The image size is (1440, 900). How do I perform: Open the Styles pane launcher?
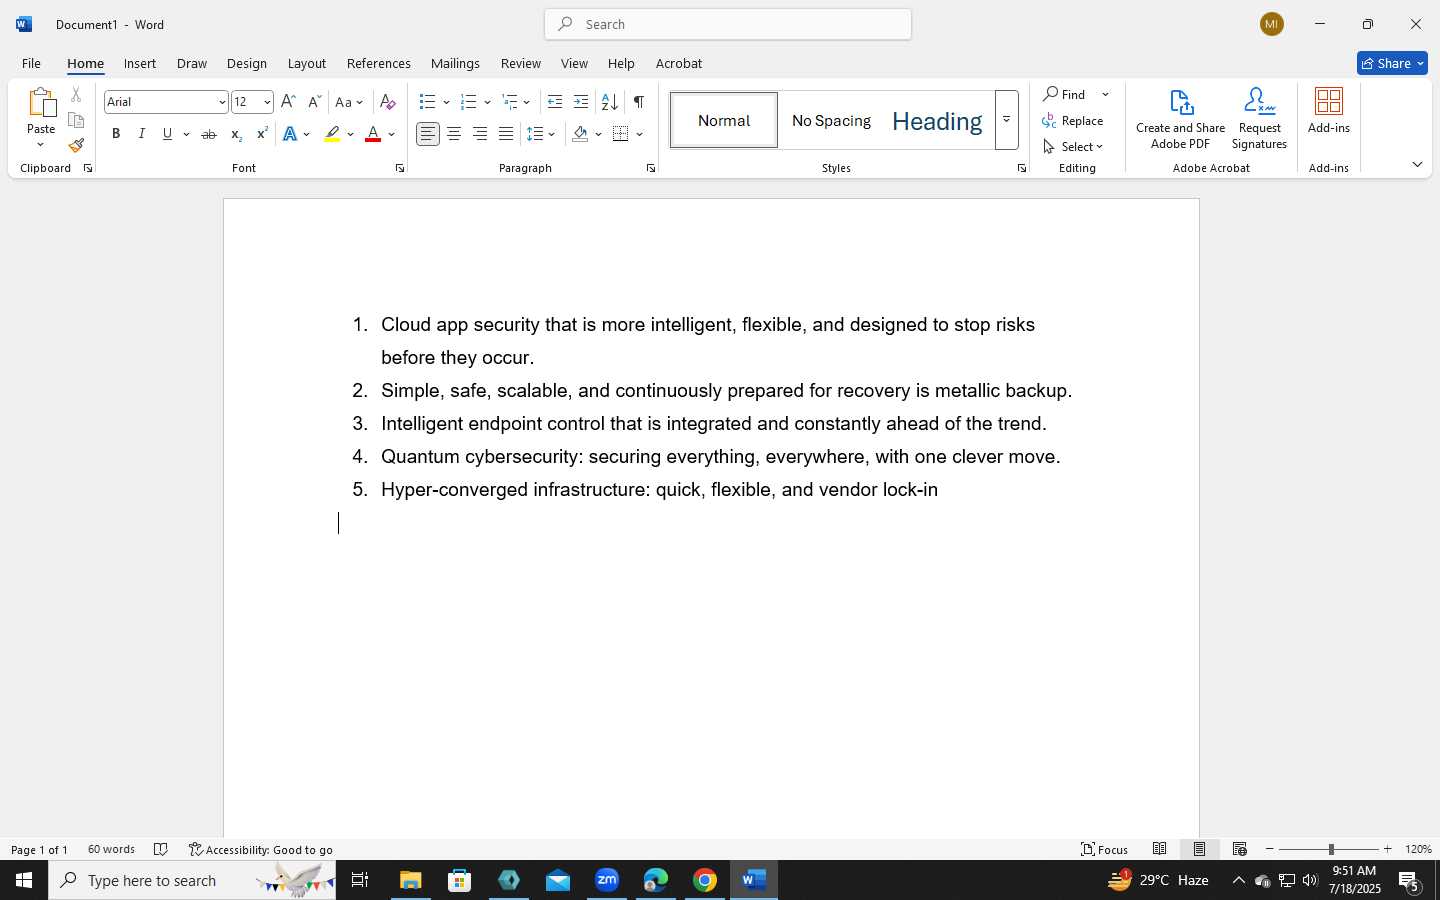(1021, 169)
